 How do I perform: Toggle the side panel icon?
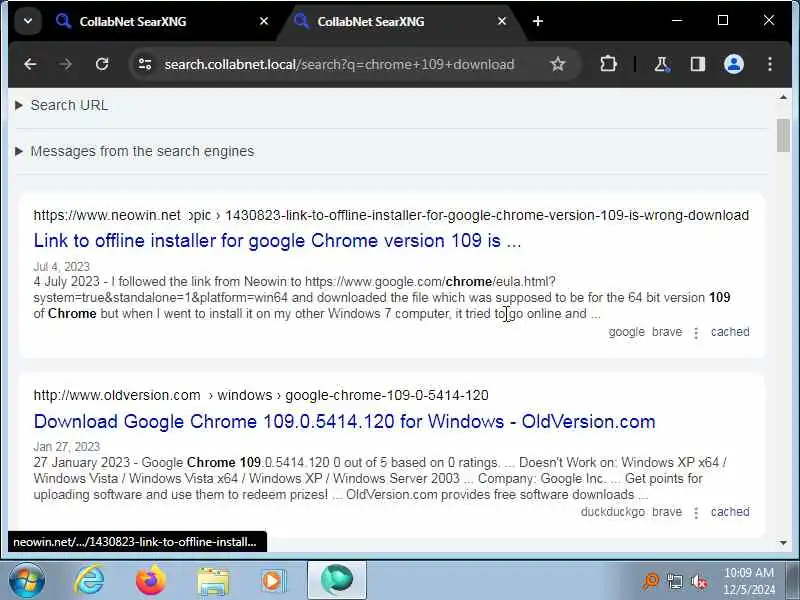pyautogui.click(x=697, y=64)
